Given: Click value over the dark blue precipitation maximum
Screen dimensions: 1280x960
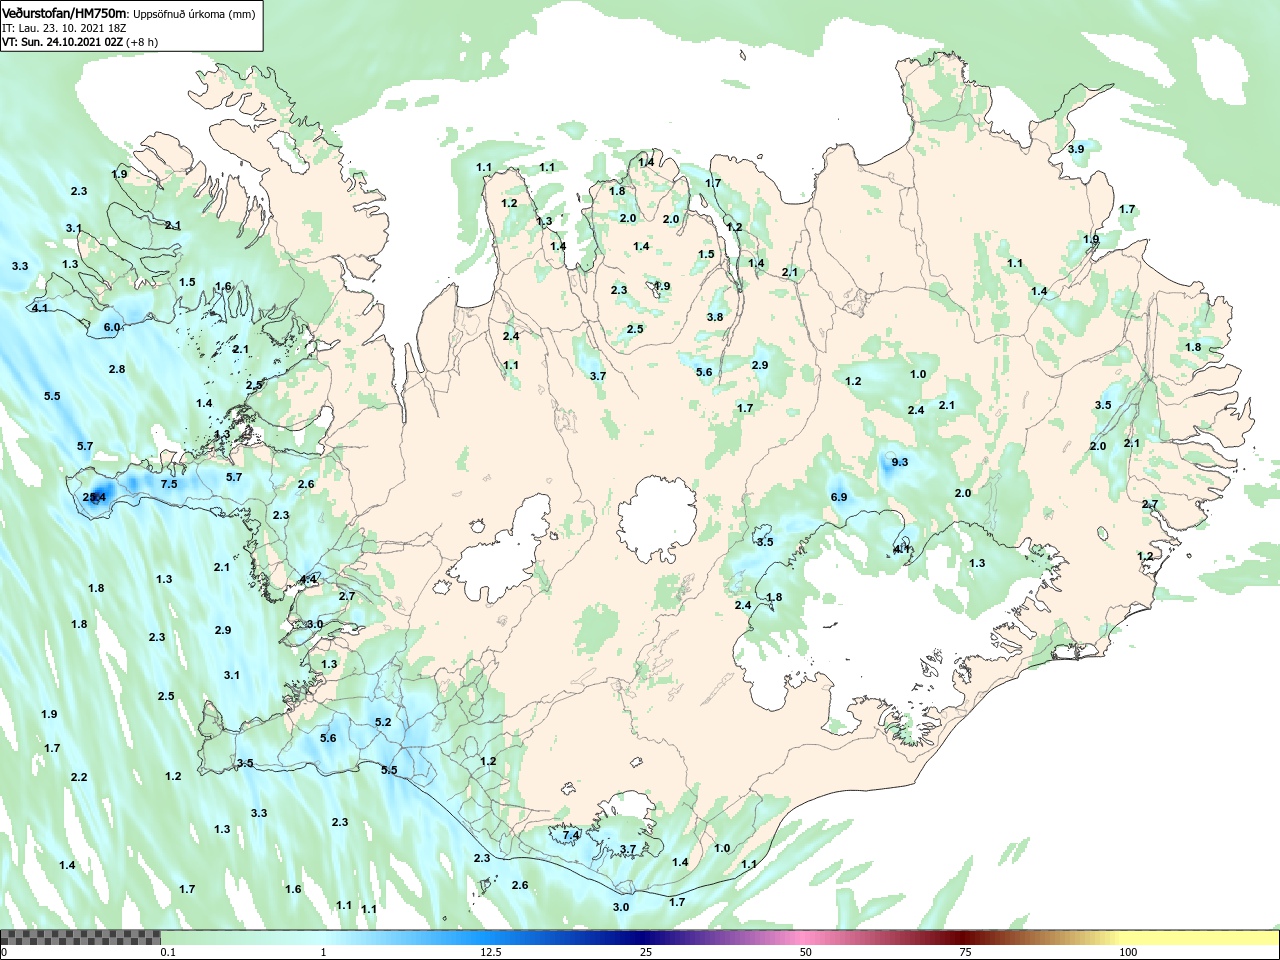Looking at the screenshot, I should pyautogui.click(x=94, y=497).
